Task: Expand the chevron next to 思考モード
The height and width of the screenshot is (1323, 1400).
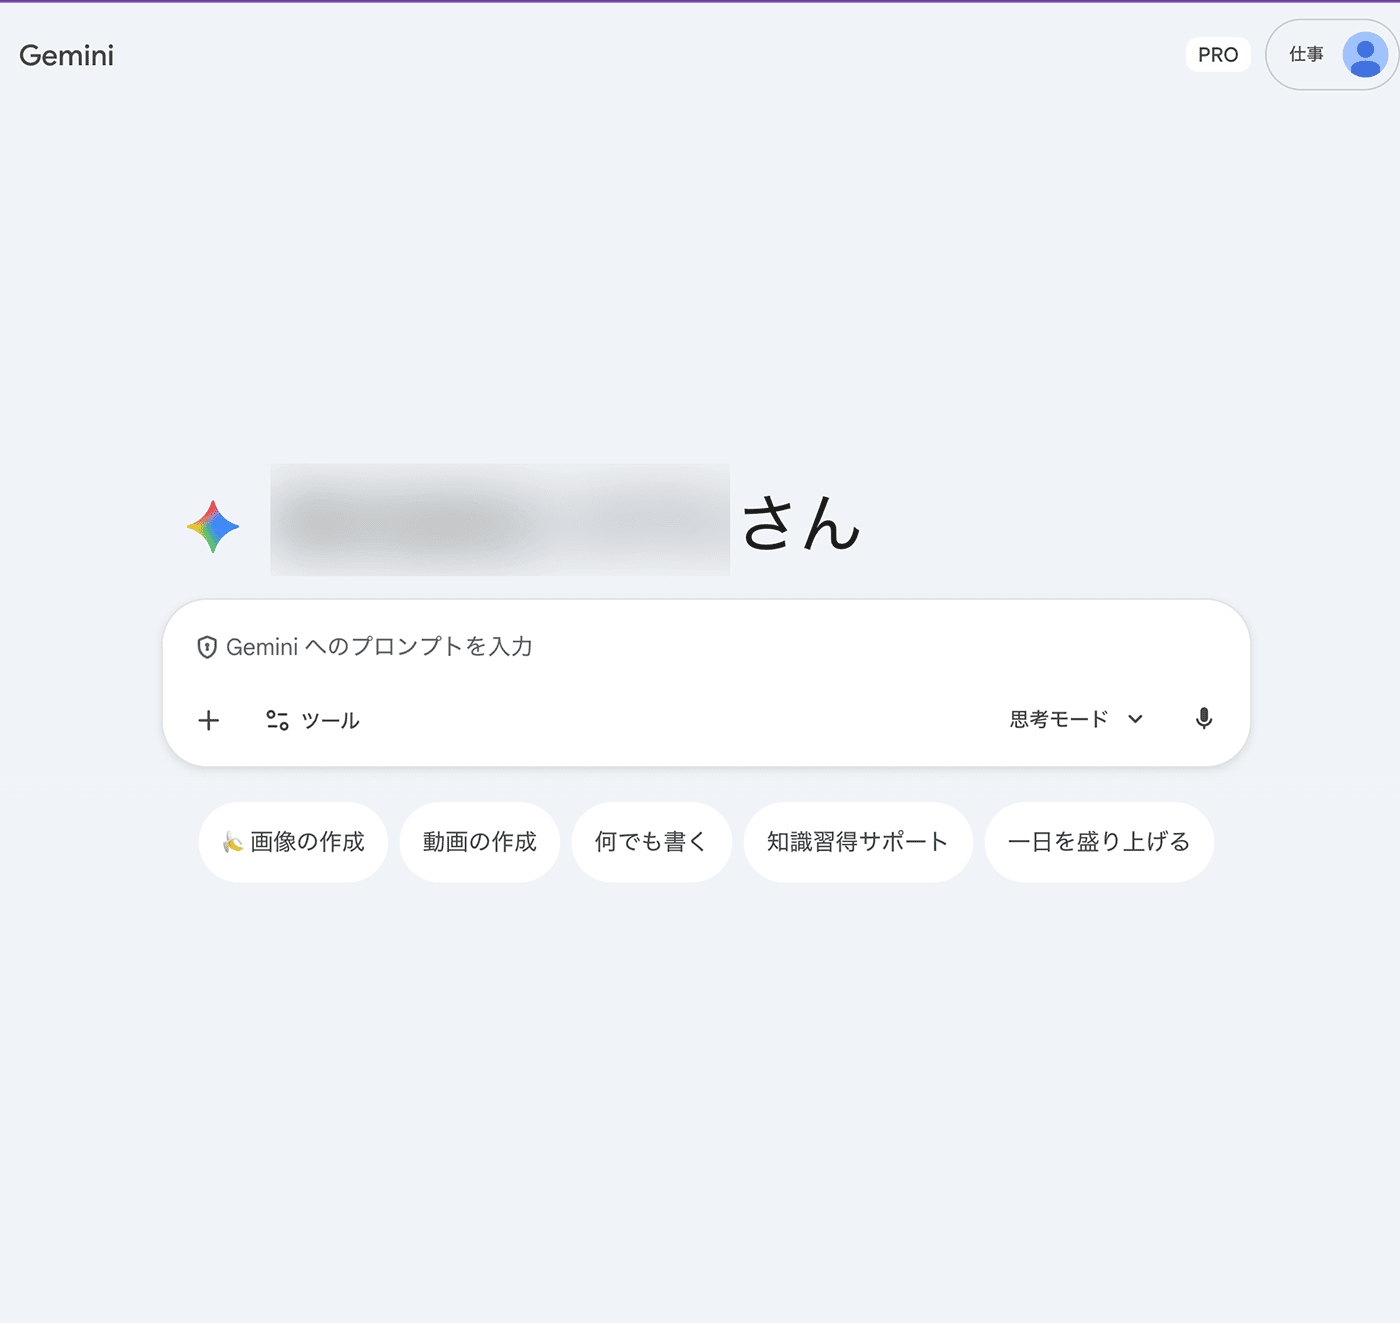Action: (x=1135, y=719)
